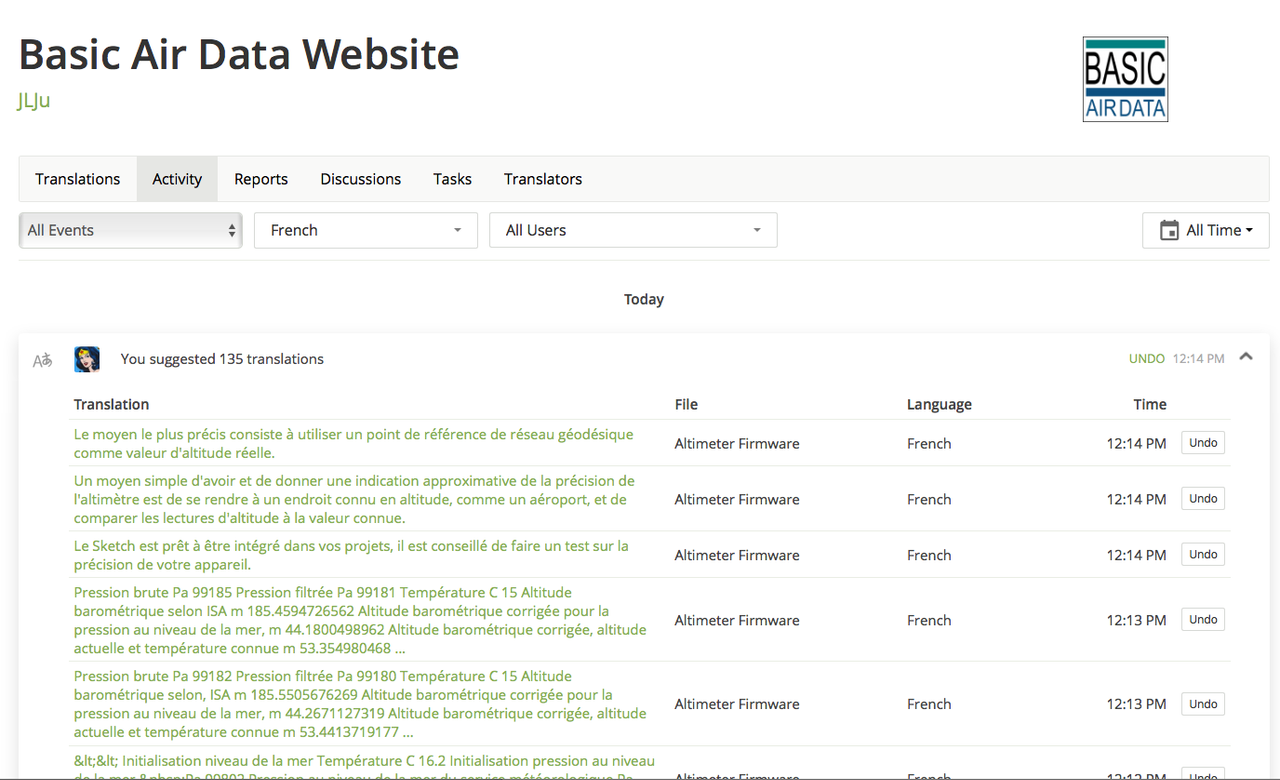Click the calendar icon in All Time

coord(1168,230)
